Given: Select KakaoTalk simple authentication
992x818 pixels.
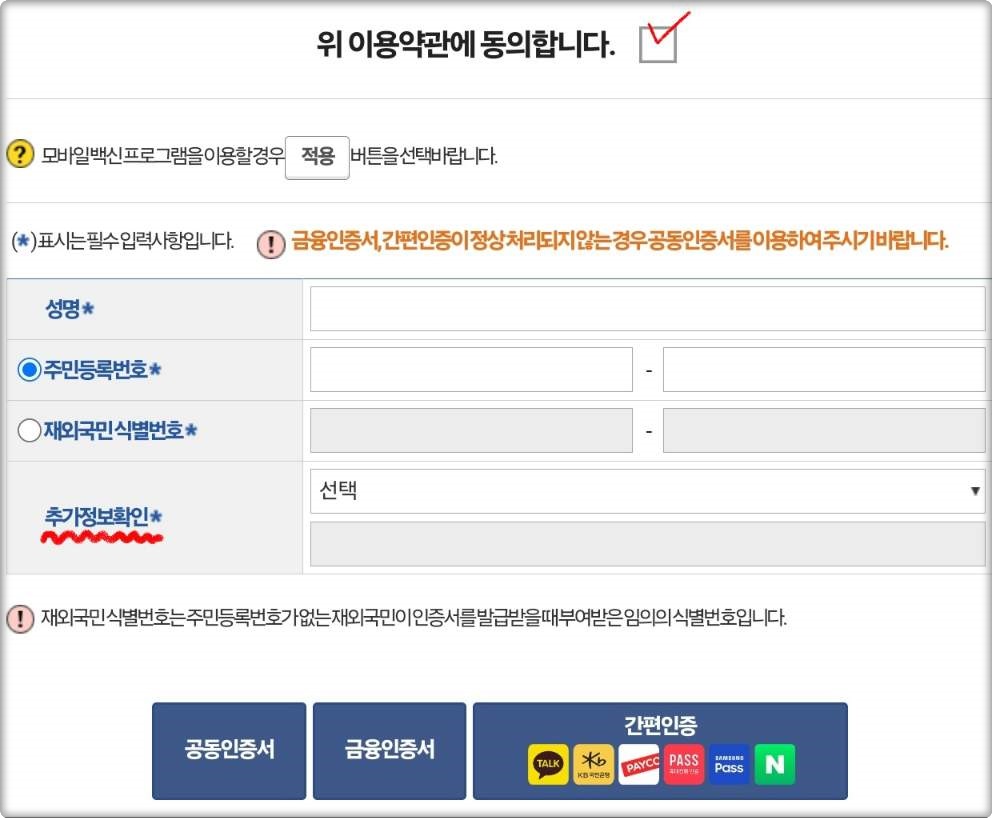Looking at the screenshot, I should 547,763.
